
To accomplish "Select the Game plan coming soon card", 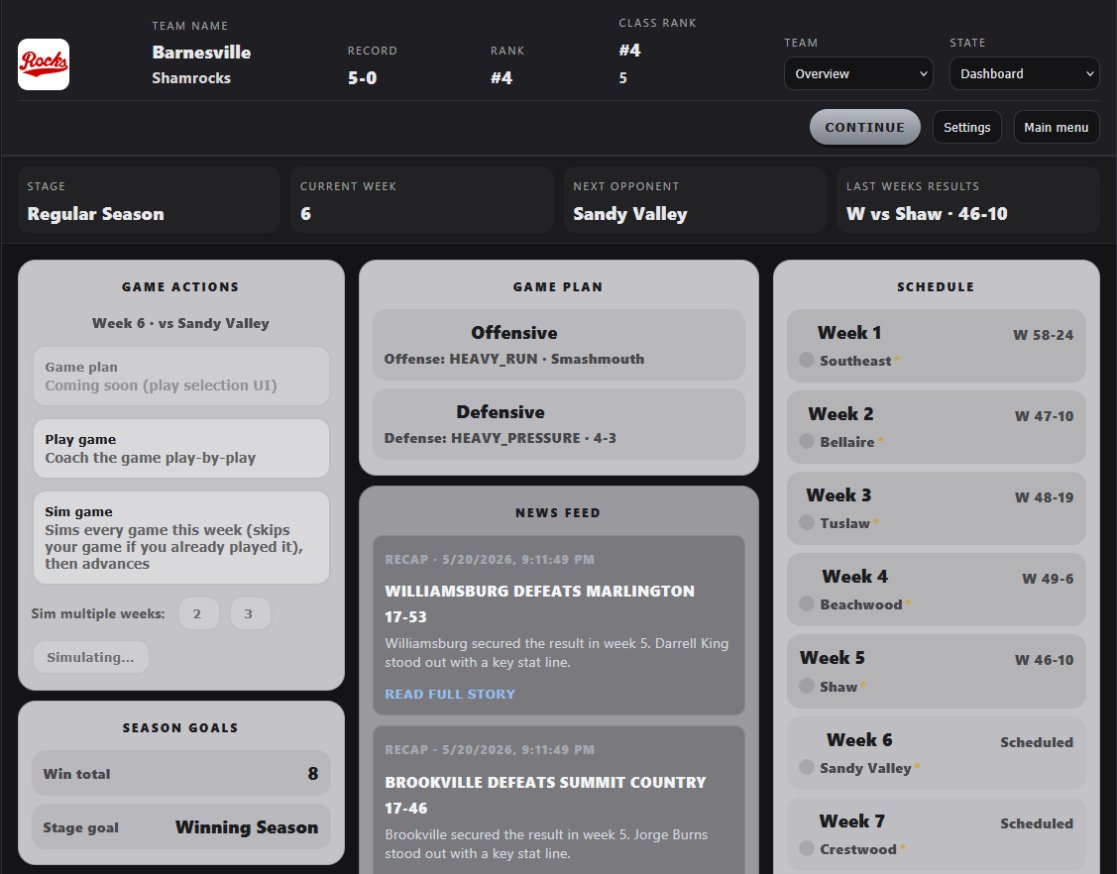I will pyautogui.click(x=181, y=376).
